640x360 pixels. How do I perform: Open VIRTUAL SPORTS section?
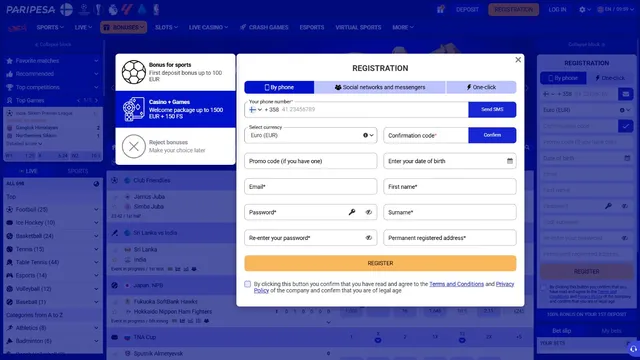point(358,27)
